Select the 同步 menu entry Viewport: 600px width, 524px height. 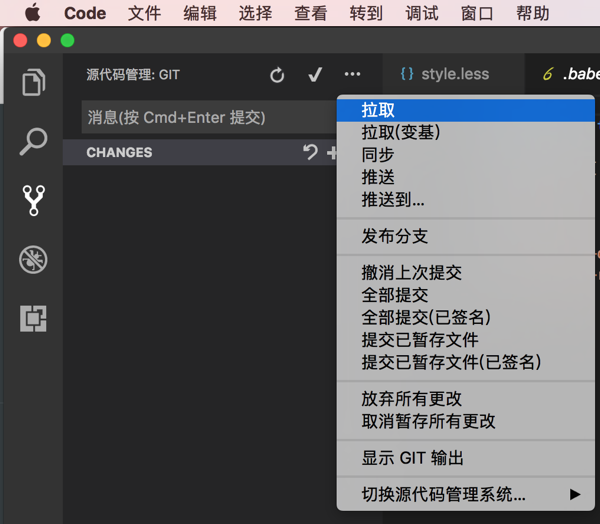466,155
